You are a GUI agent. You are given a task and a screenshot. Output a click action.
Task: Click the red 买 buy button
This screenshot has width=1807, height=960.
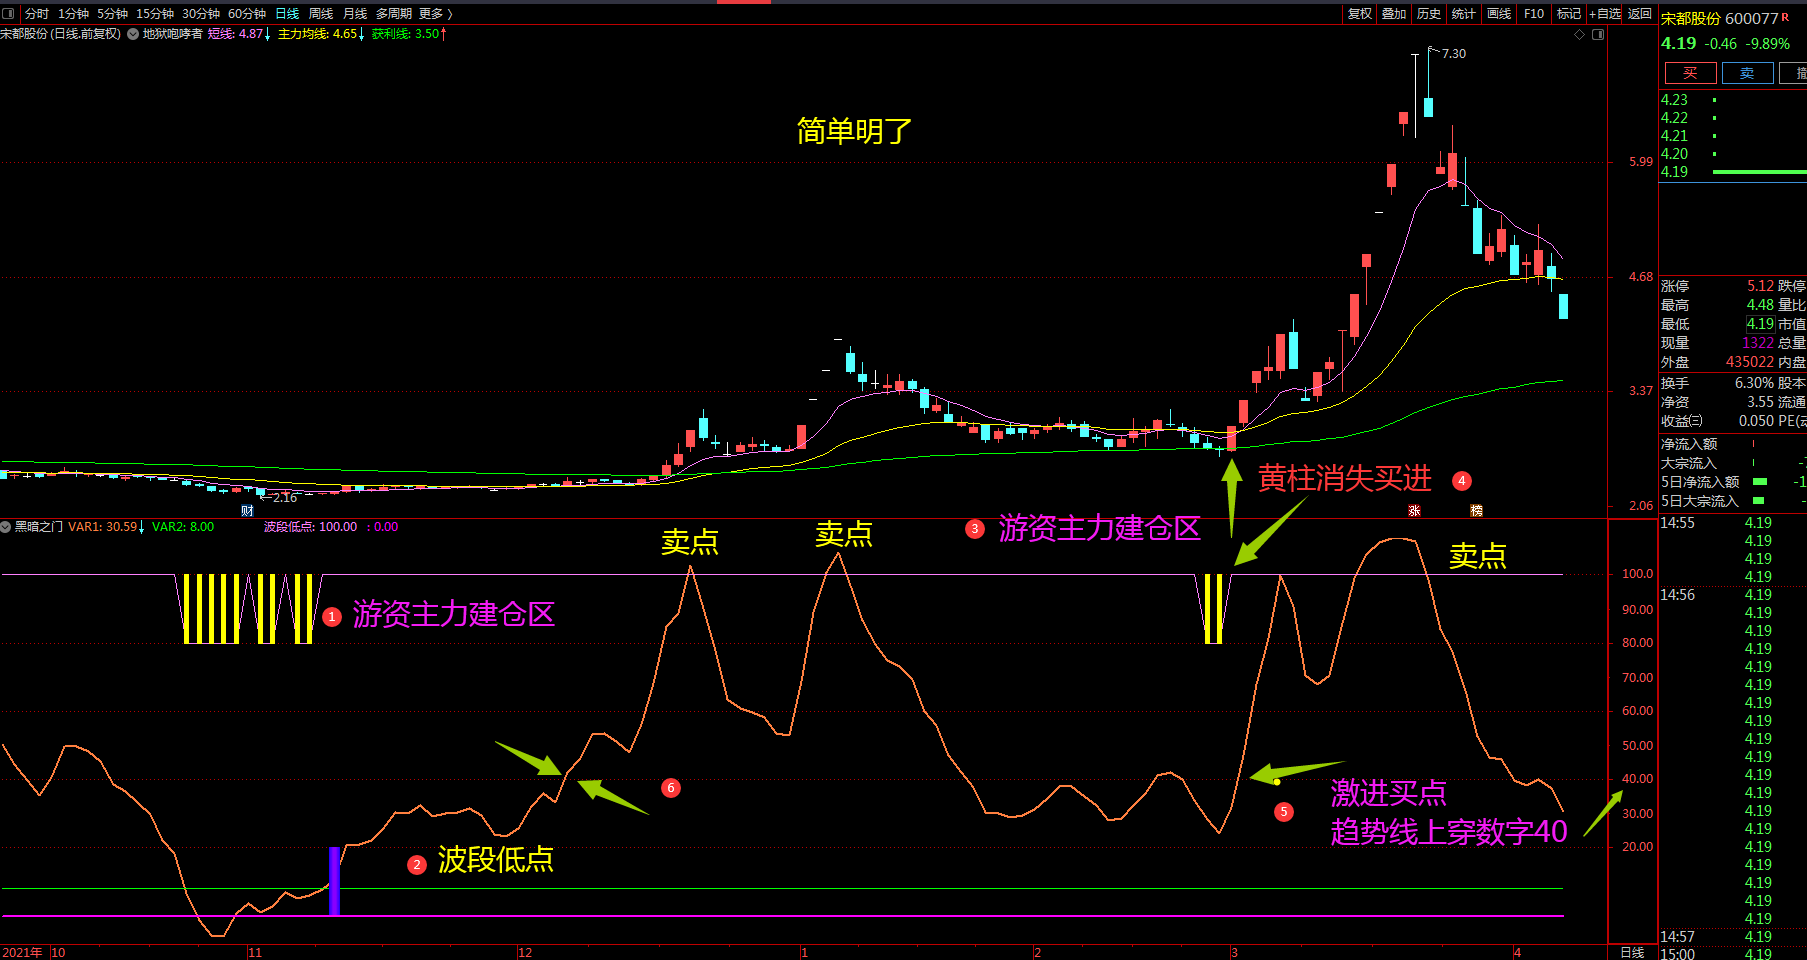click(1690, 73)
